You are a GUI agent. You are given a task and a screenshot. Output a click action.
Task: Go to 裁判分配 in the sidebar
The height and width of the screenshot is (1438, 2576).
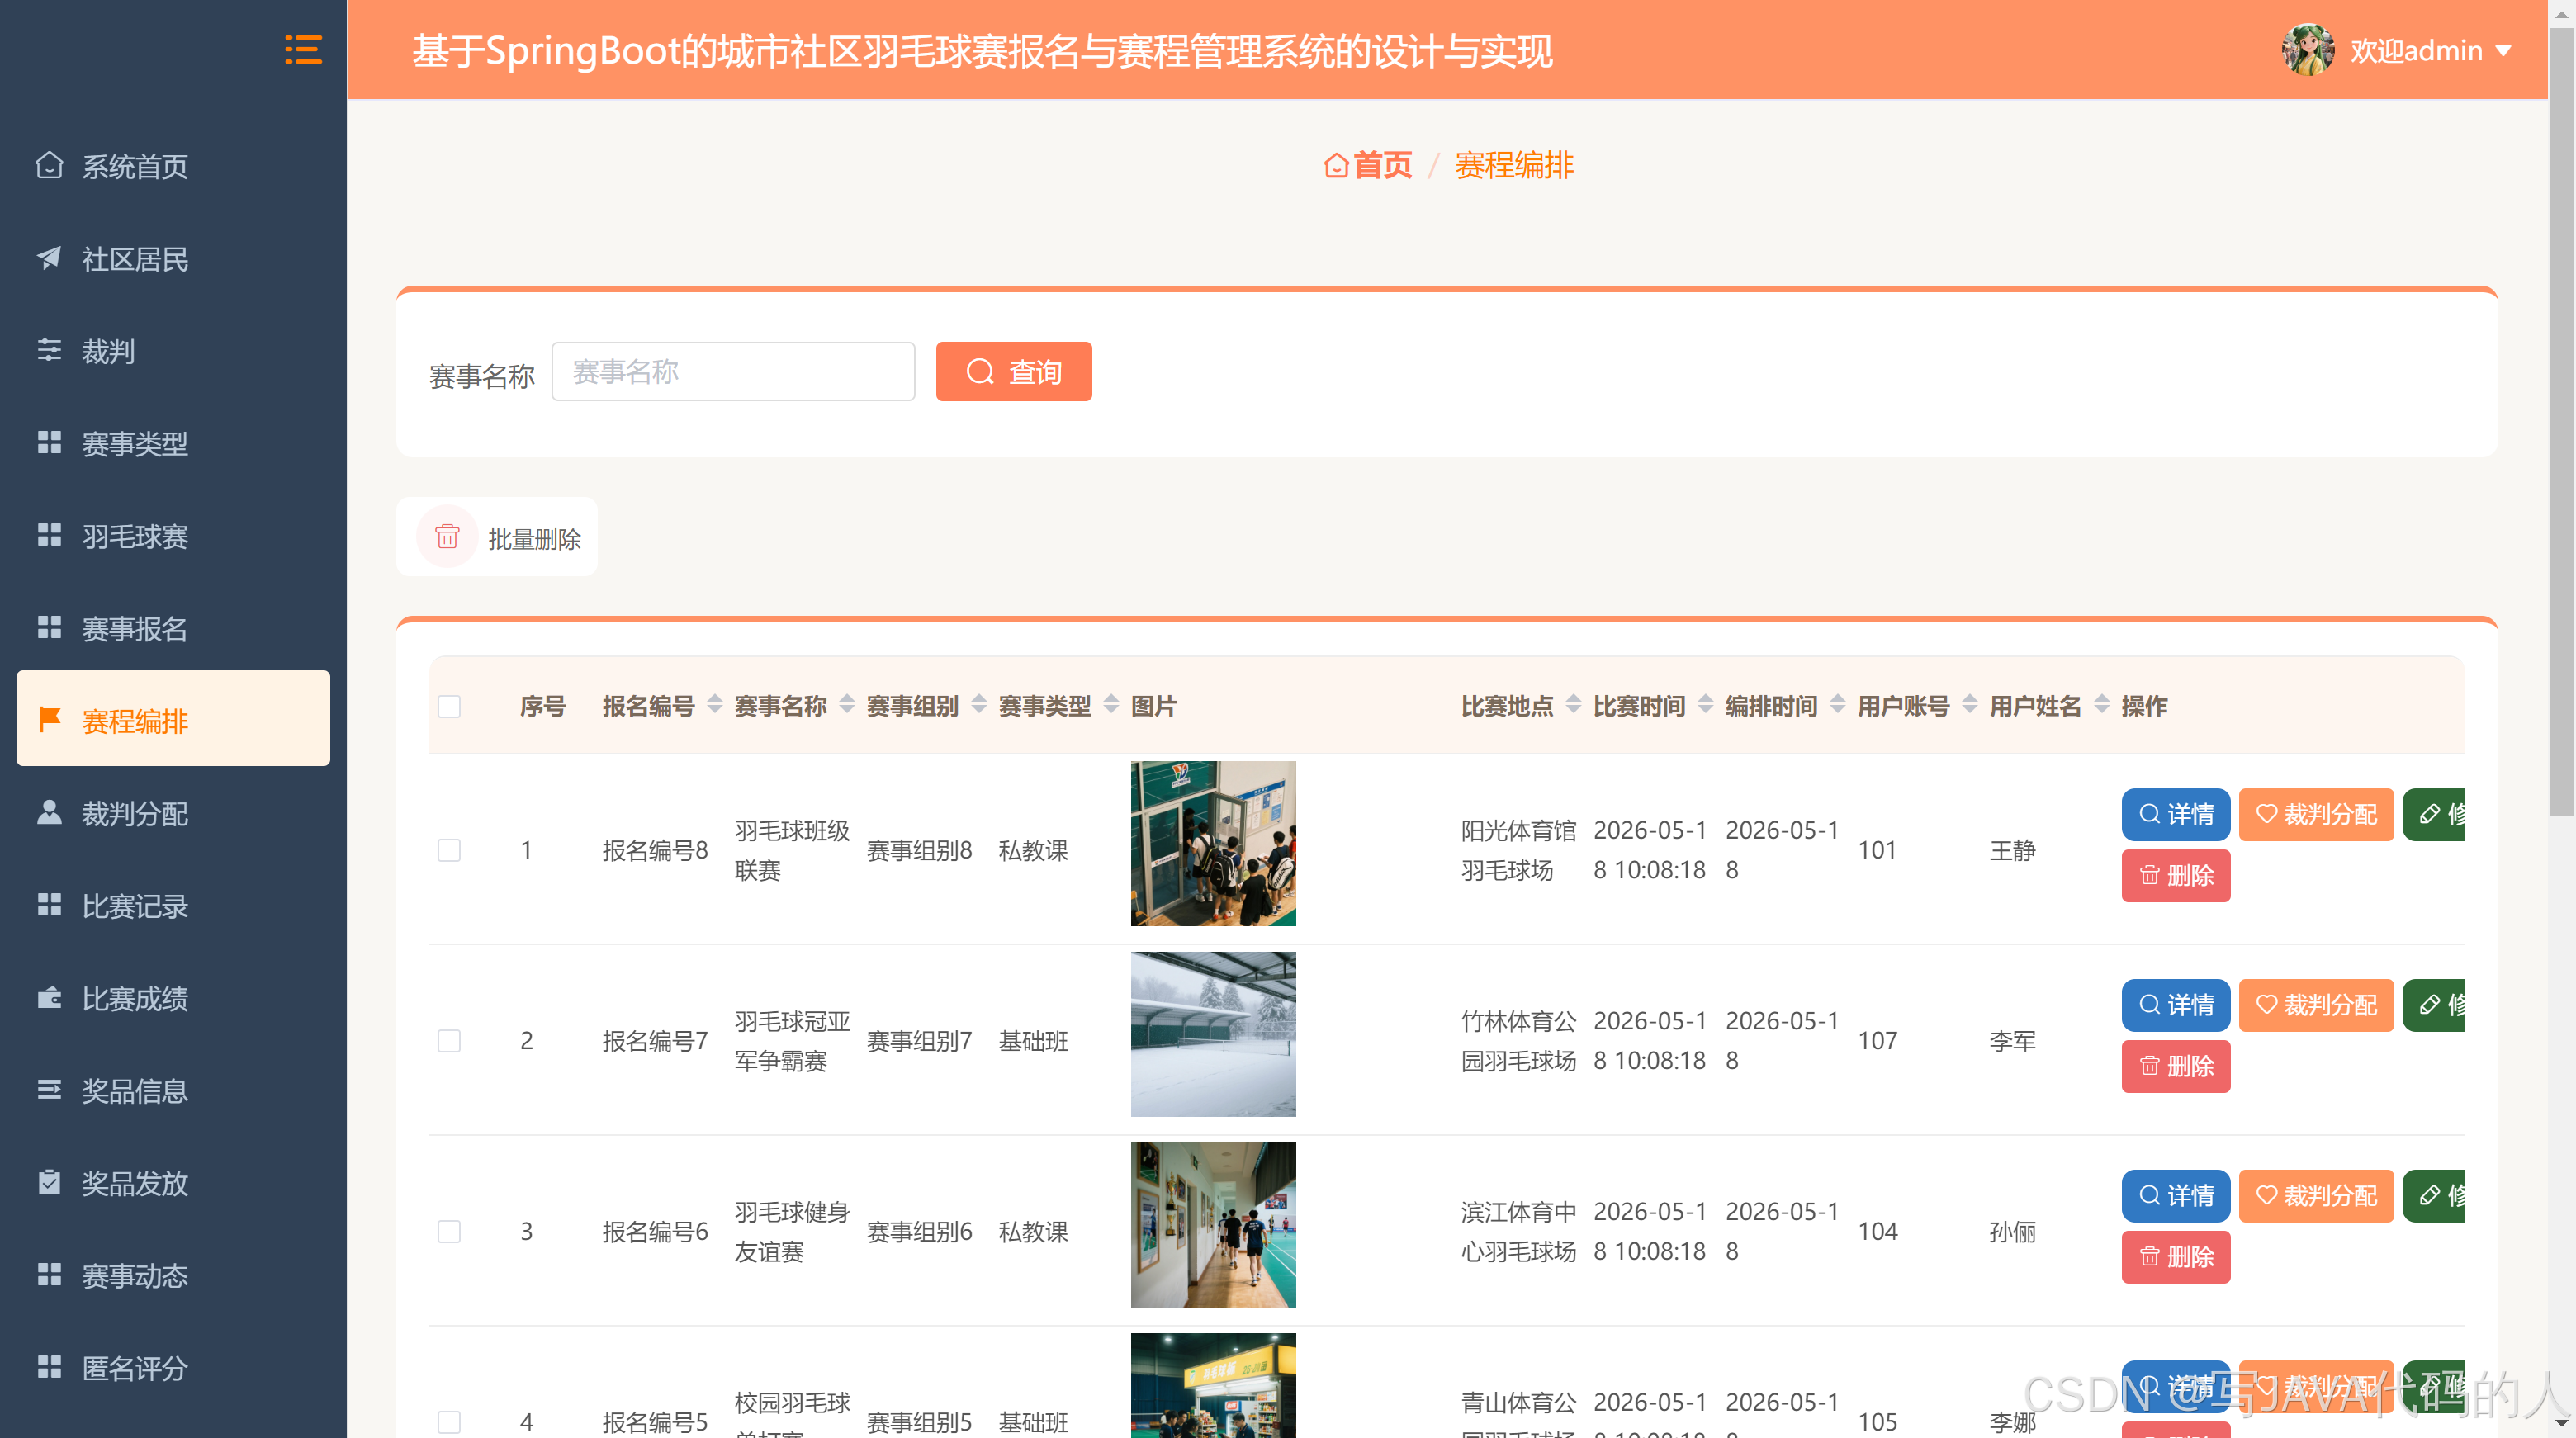173,813
